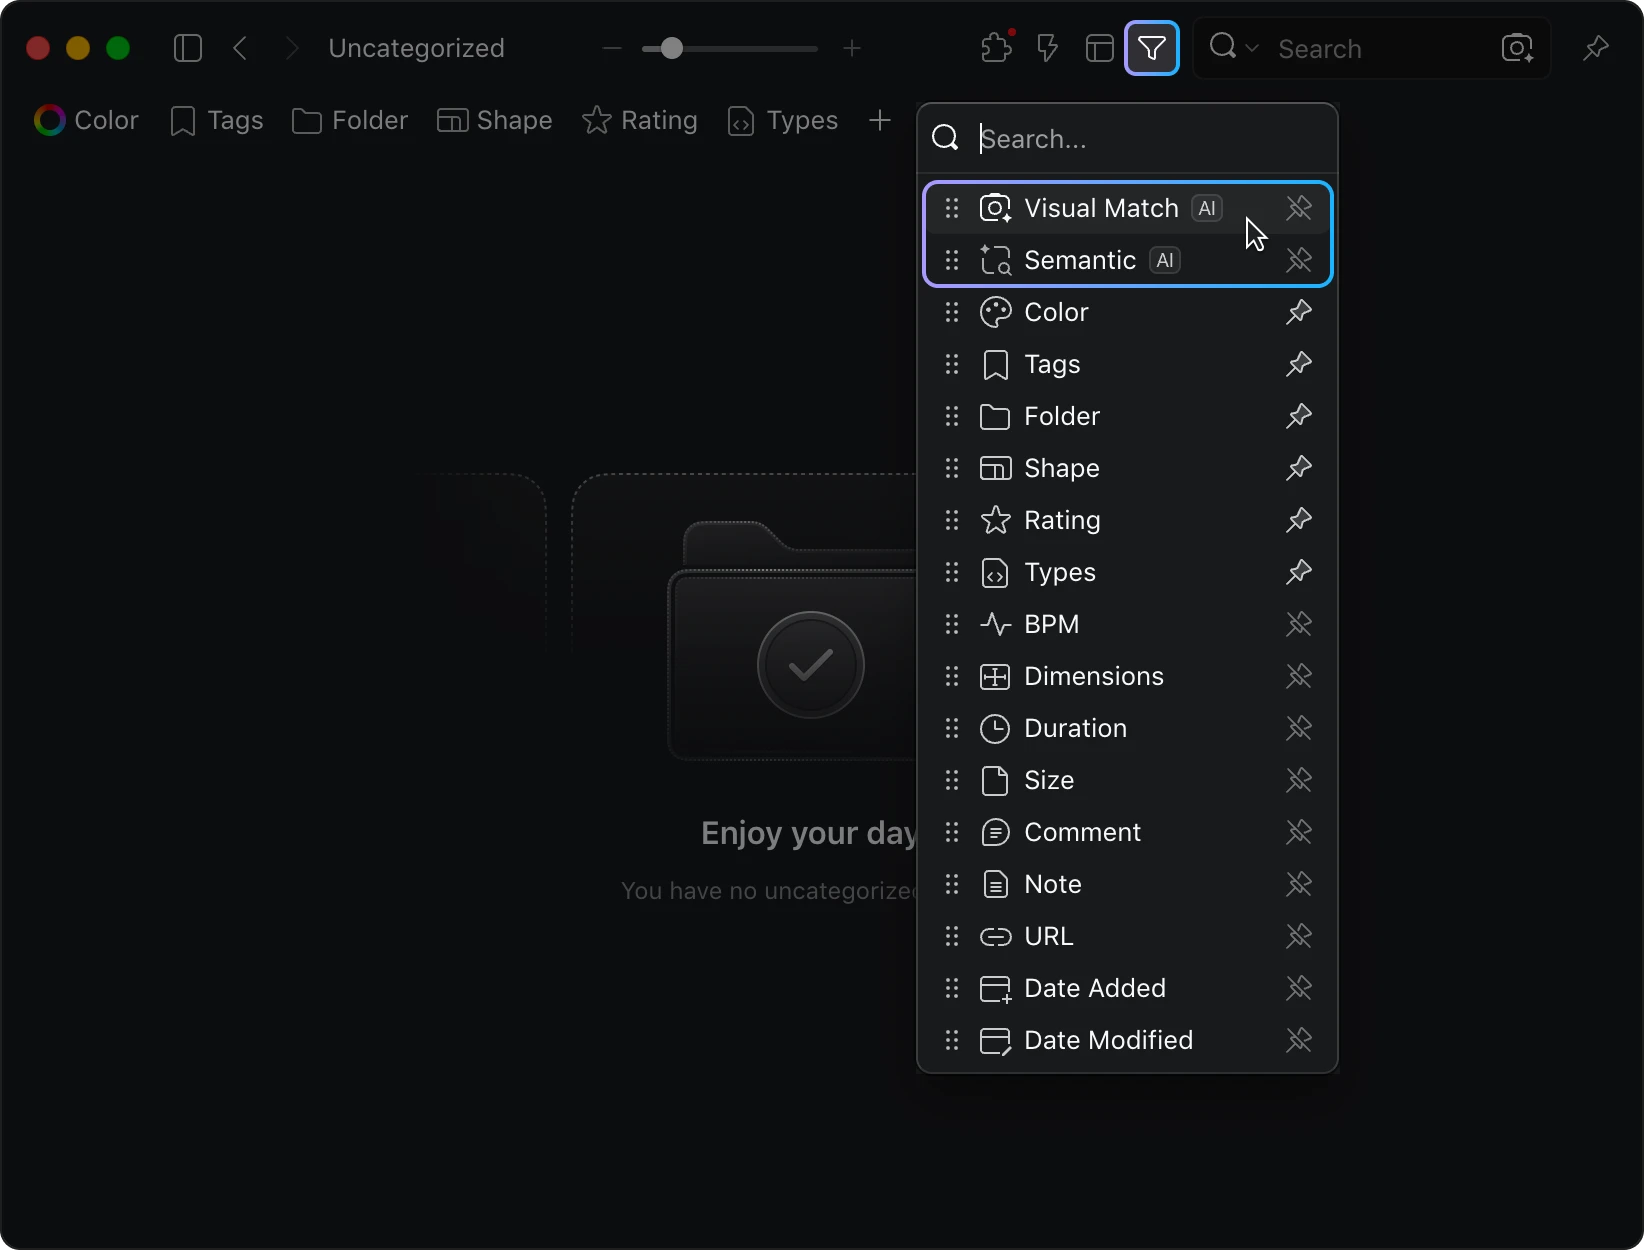Viewport: 1644px width, 1250px height.
Task: Click the lightning bolt quick action icon
Action: coord(1047,48)
